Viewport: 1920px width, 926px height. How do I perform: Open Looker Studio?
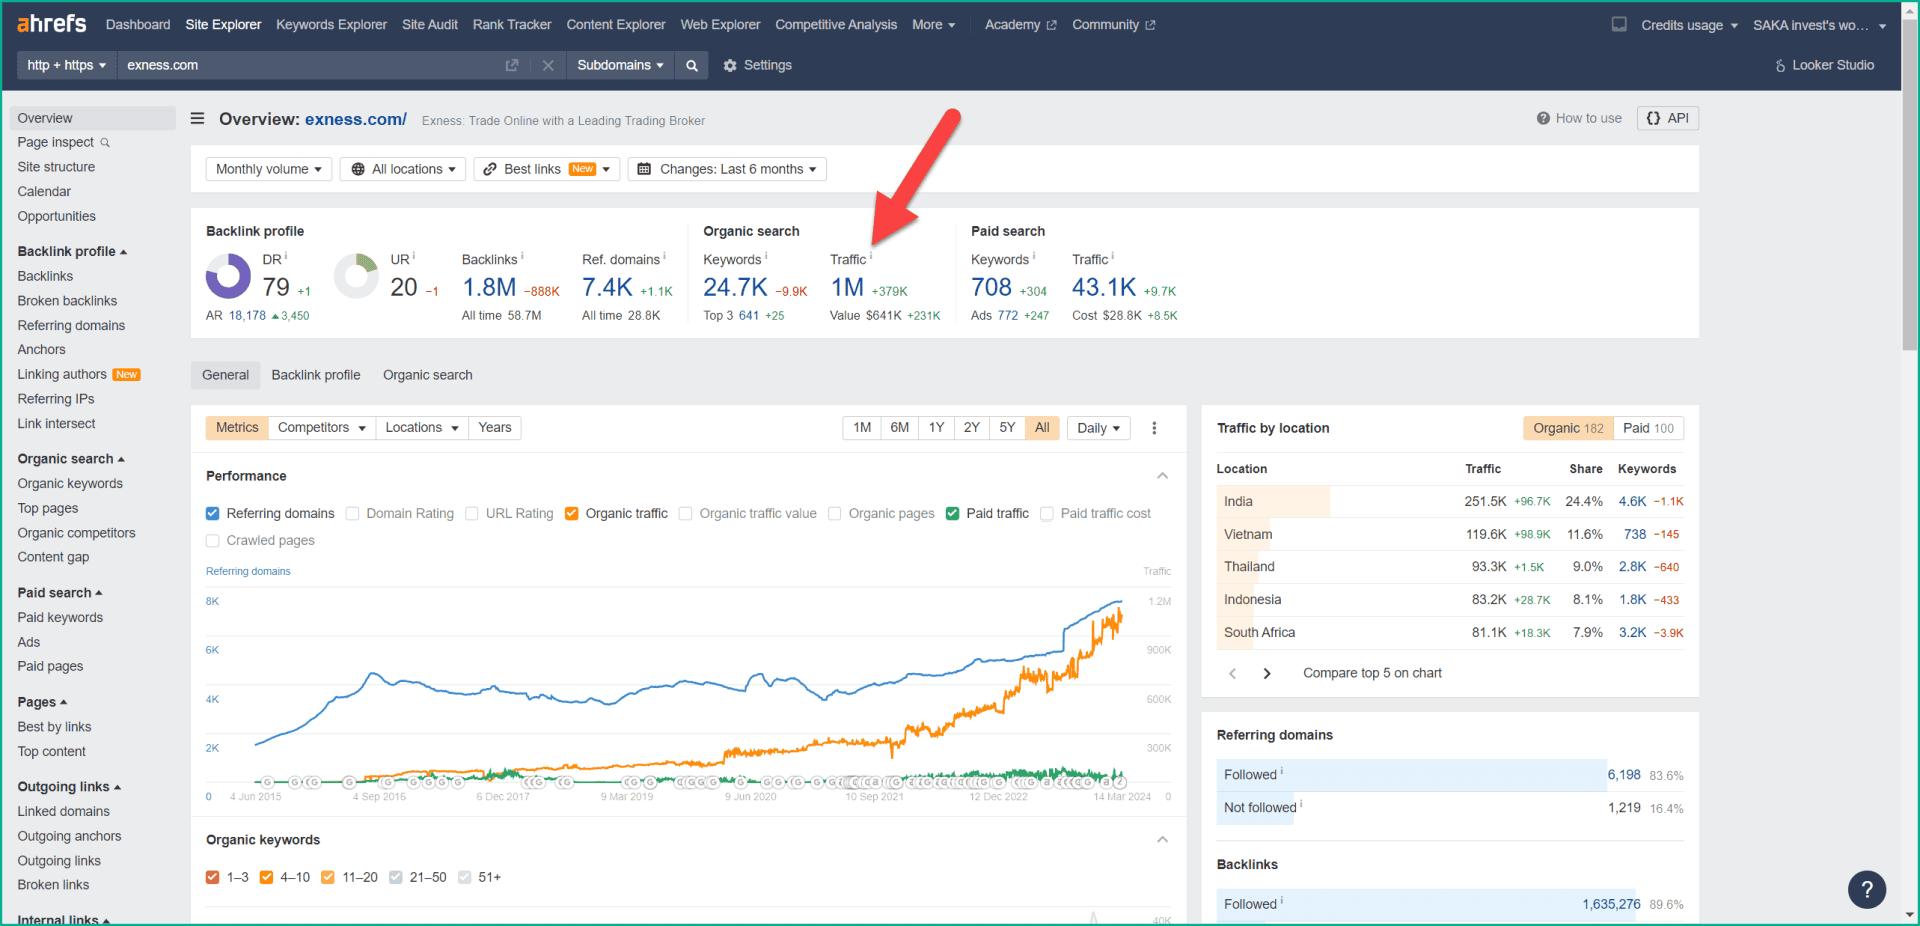[x=1823, y=65]
